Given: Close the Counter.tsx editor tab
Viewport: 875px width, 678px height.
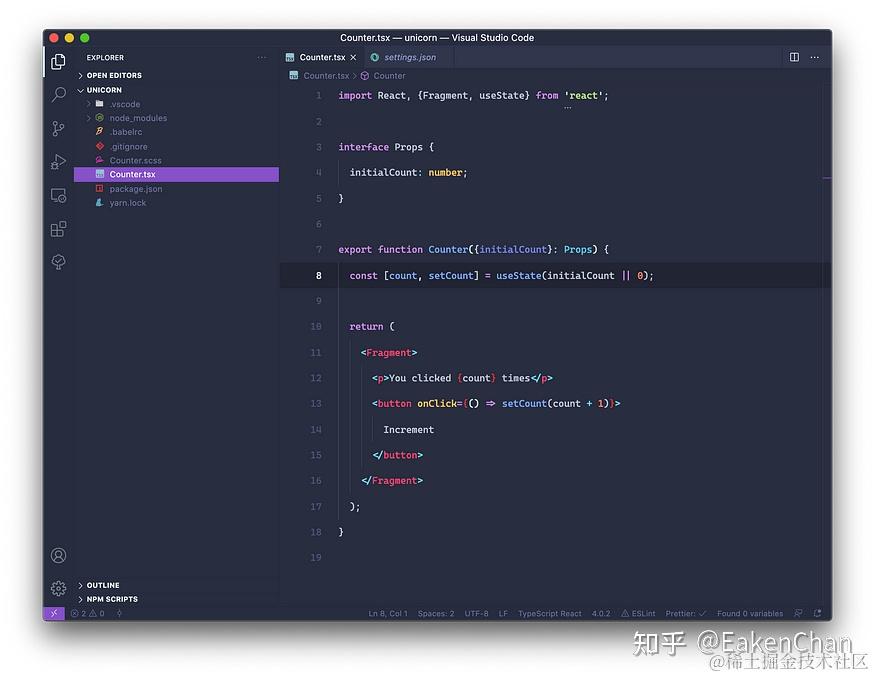Looking at the screenshot, I should coord(353,57).
